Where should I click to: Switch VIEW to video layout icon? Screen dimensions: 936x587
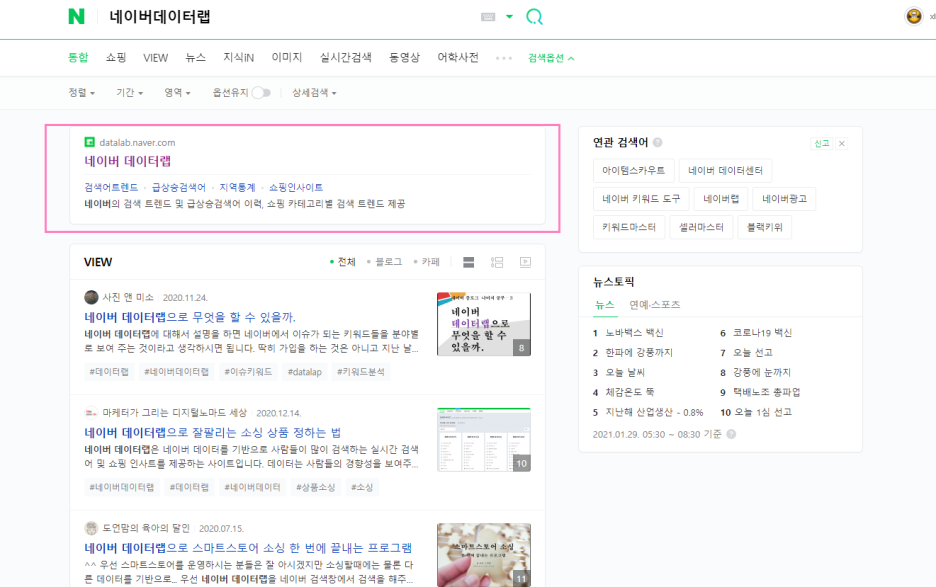click(x=525, y=262)
